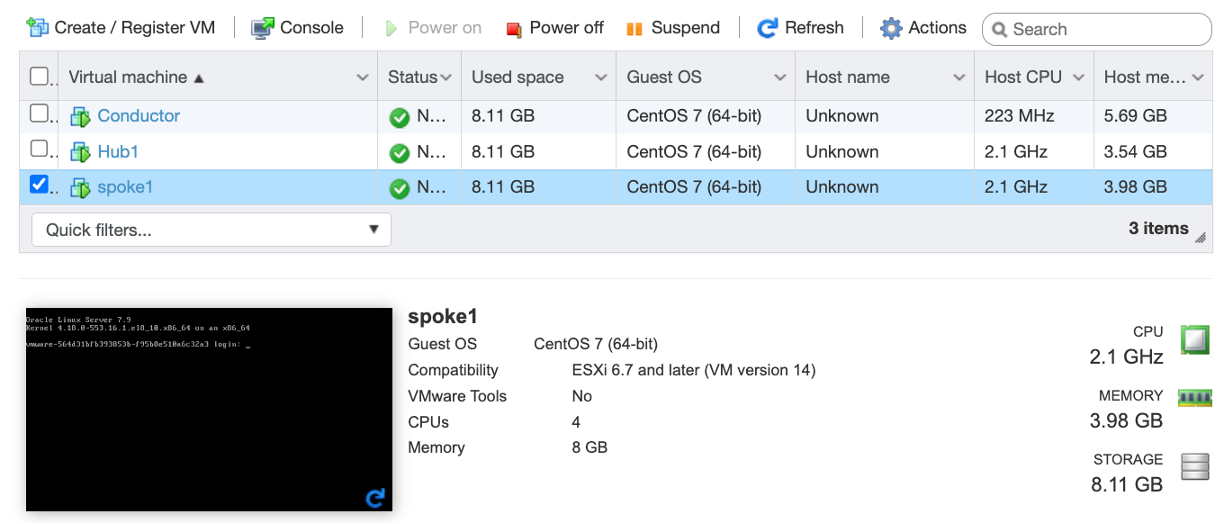Image resolution: width=1224 pixels, height=524 pixels.
Task: Click the Refresh arrow icon in the toolbar
Action: [767, 28]
